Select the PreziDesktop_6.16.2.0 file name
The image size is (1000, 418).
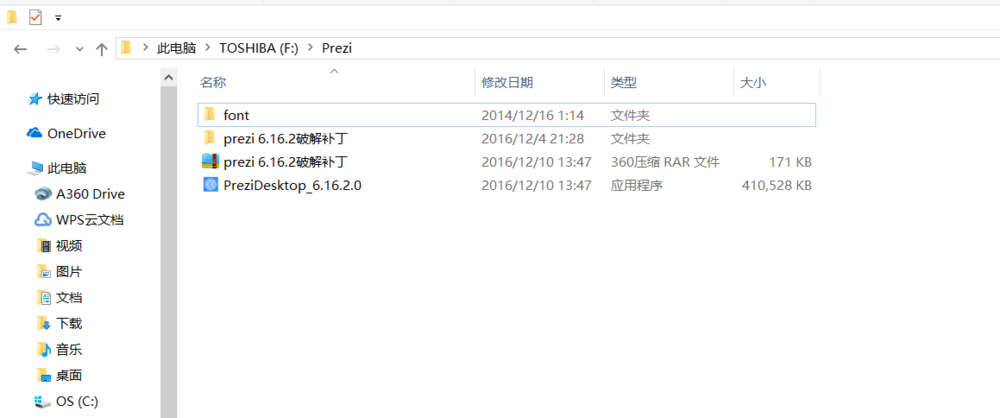click(293, 186)
